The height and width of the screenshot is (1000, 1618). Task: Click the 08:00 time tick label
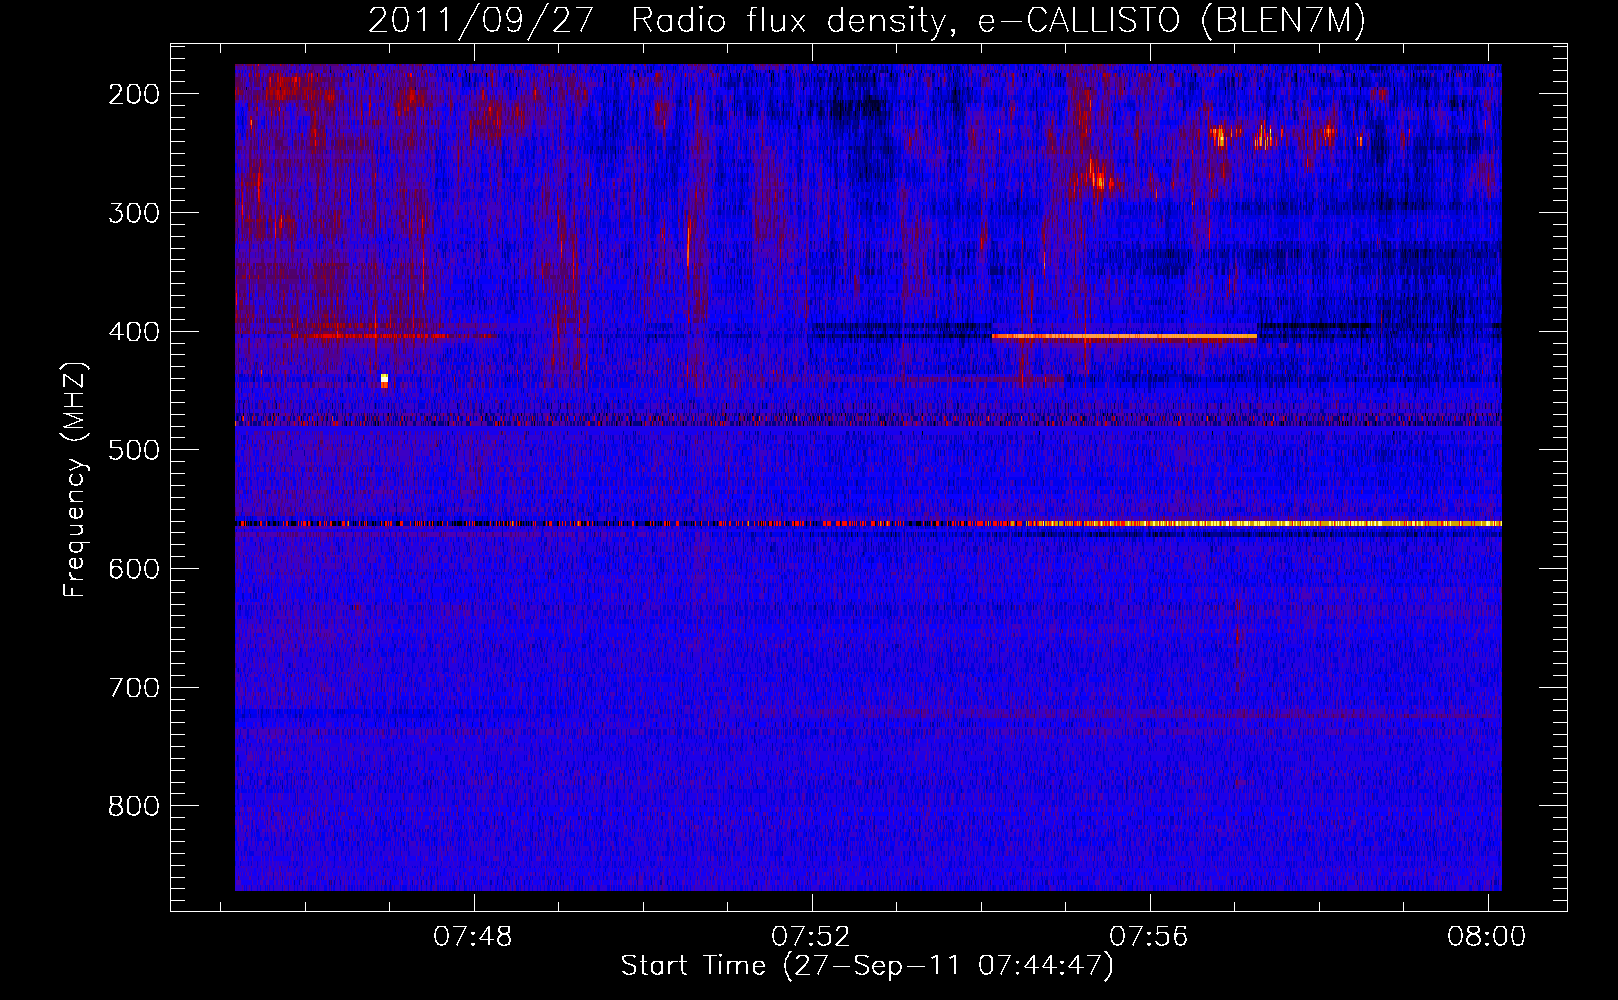[1487, 936]
